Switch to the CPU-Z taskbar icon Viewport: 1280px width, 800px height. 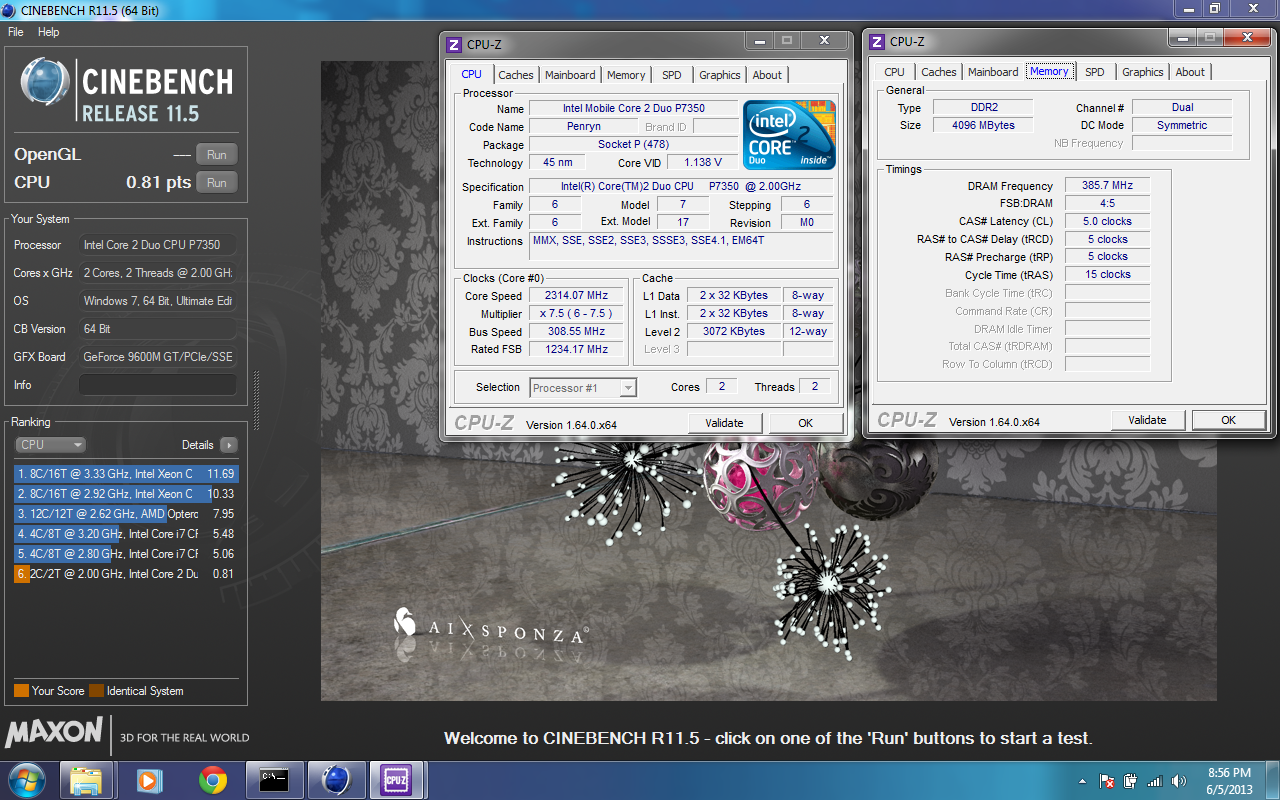[x=397, y=780]
